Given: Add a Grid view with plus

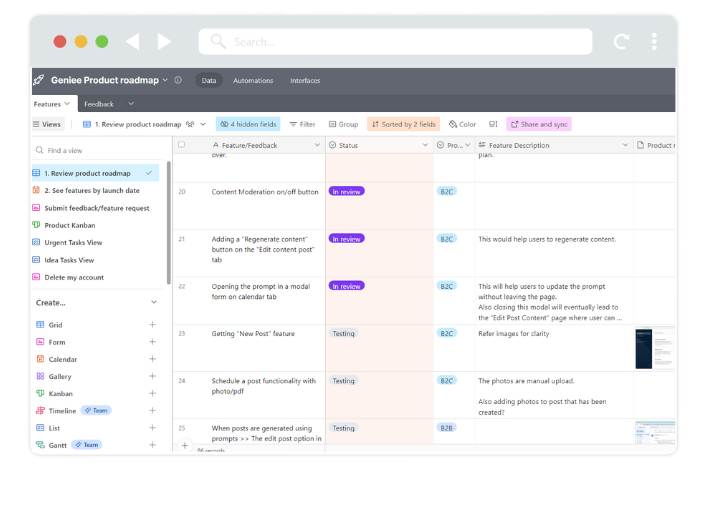Looking at the screenshot, I should point(152,325).
